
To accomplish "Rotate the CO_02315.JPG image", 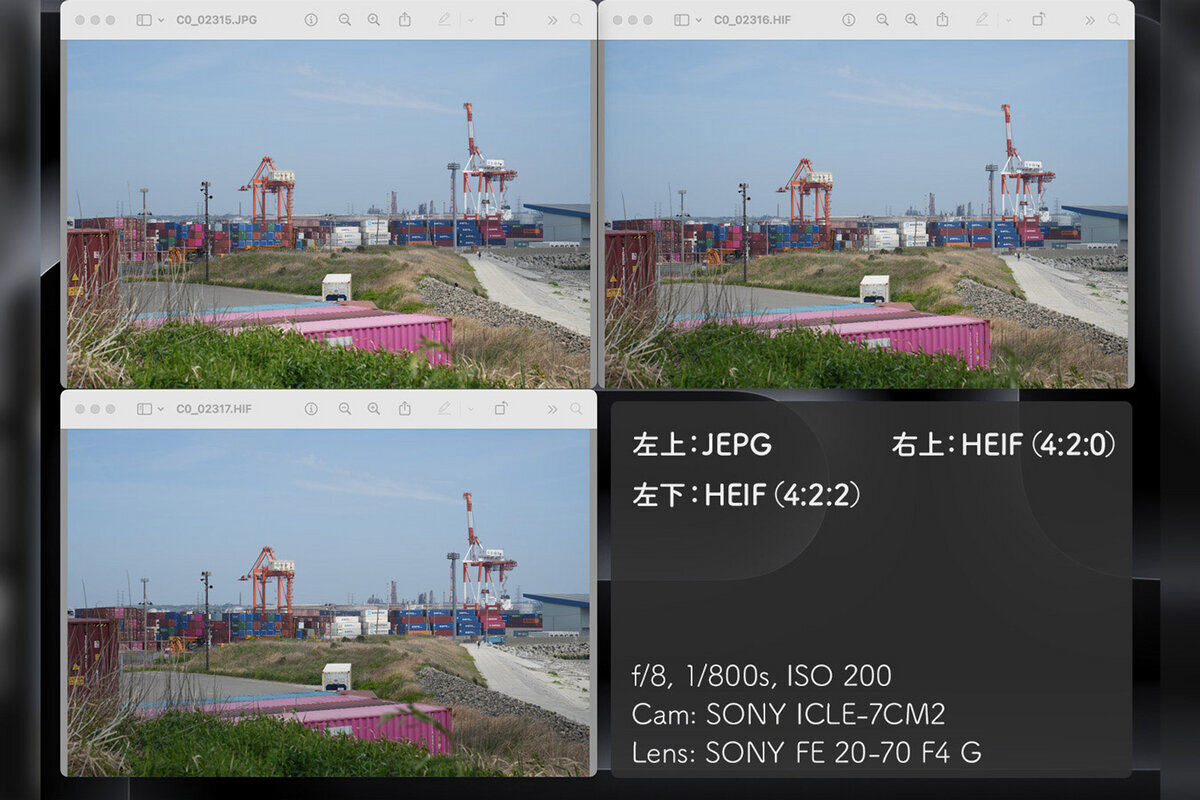I will [x=501, y=19].
